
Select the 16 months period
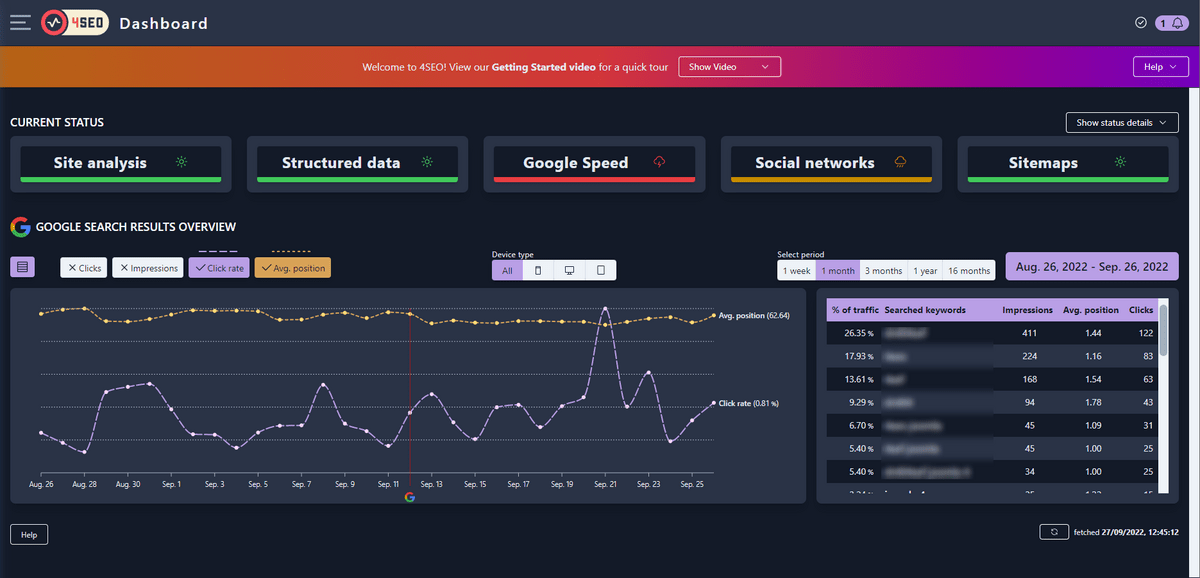[969, 270]
